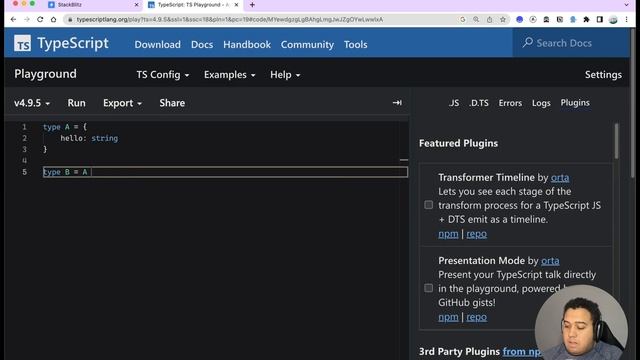Click the 'Featured Plugins' heading

tap(458, 143)
